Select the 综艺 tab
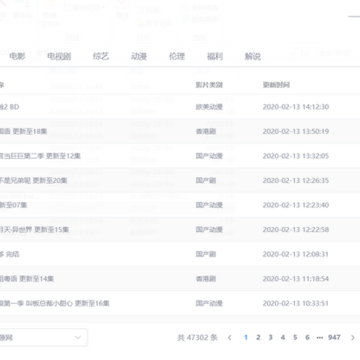This screenshot has width=360, height=360. click(x=101, y=56)
